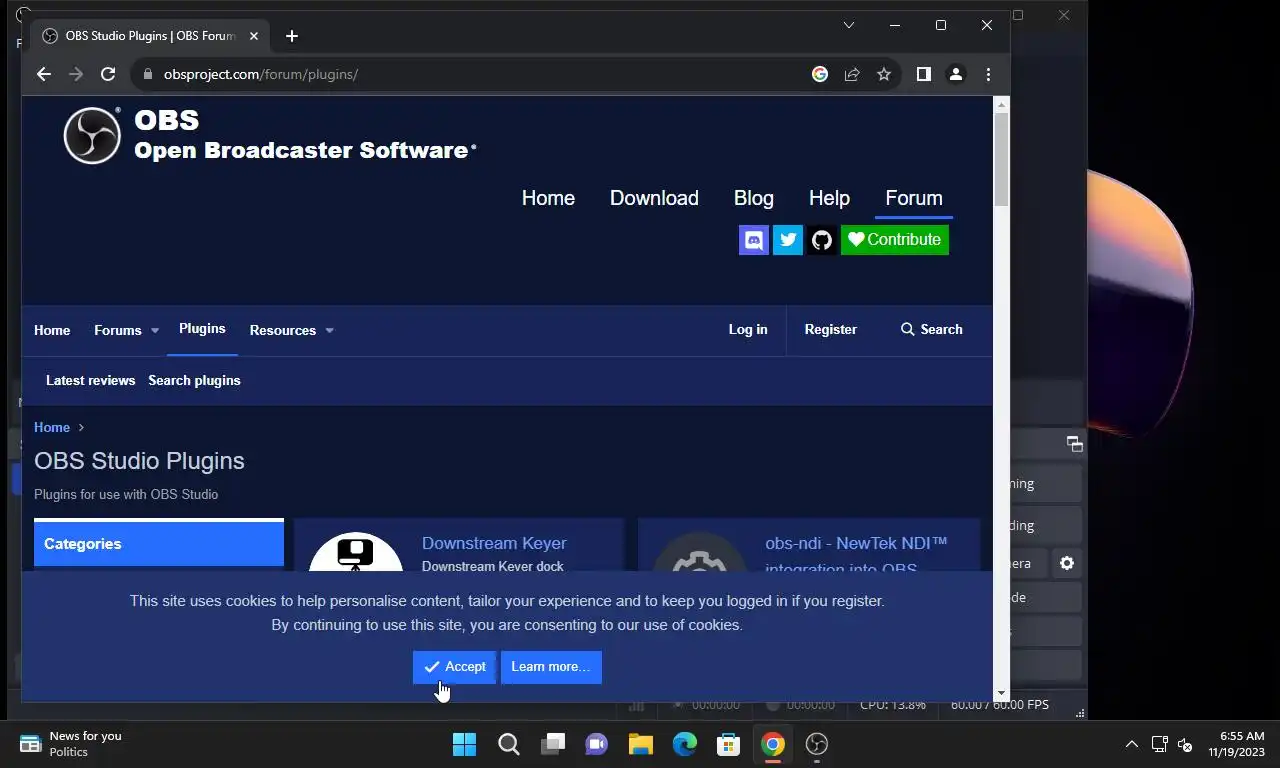Select Home in the forum nav bar
Viewport: 1280px width, 768px height.
[x=52, y=330]
